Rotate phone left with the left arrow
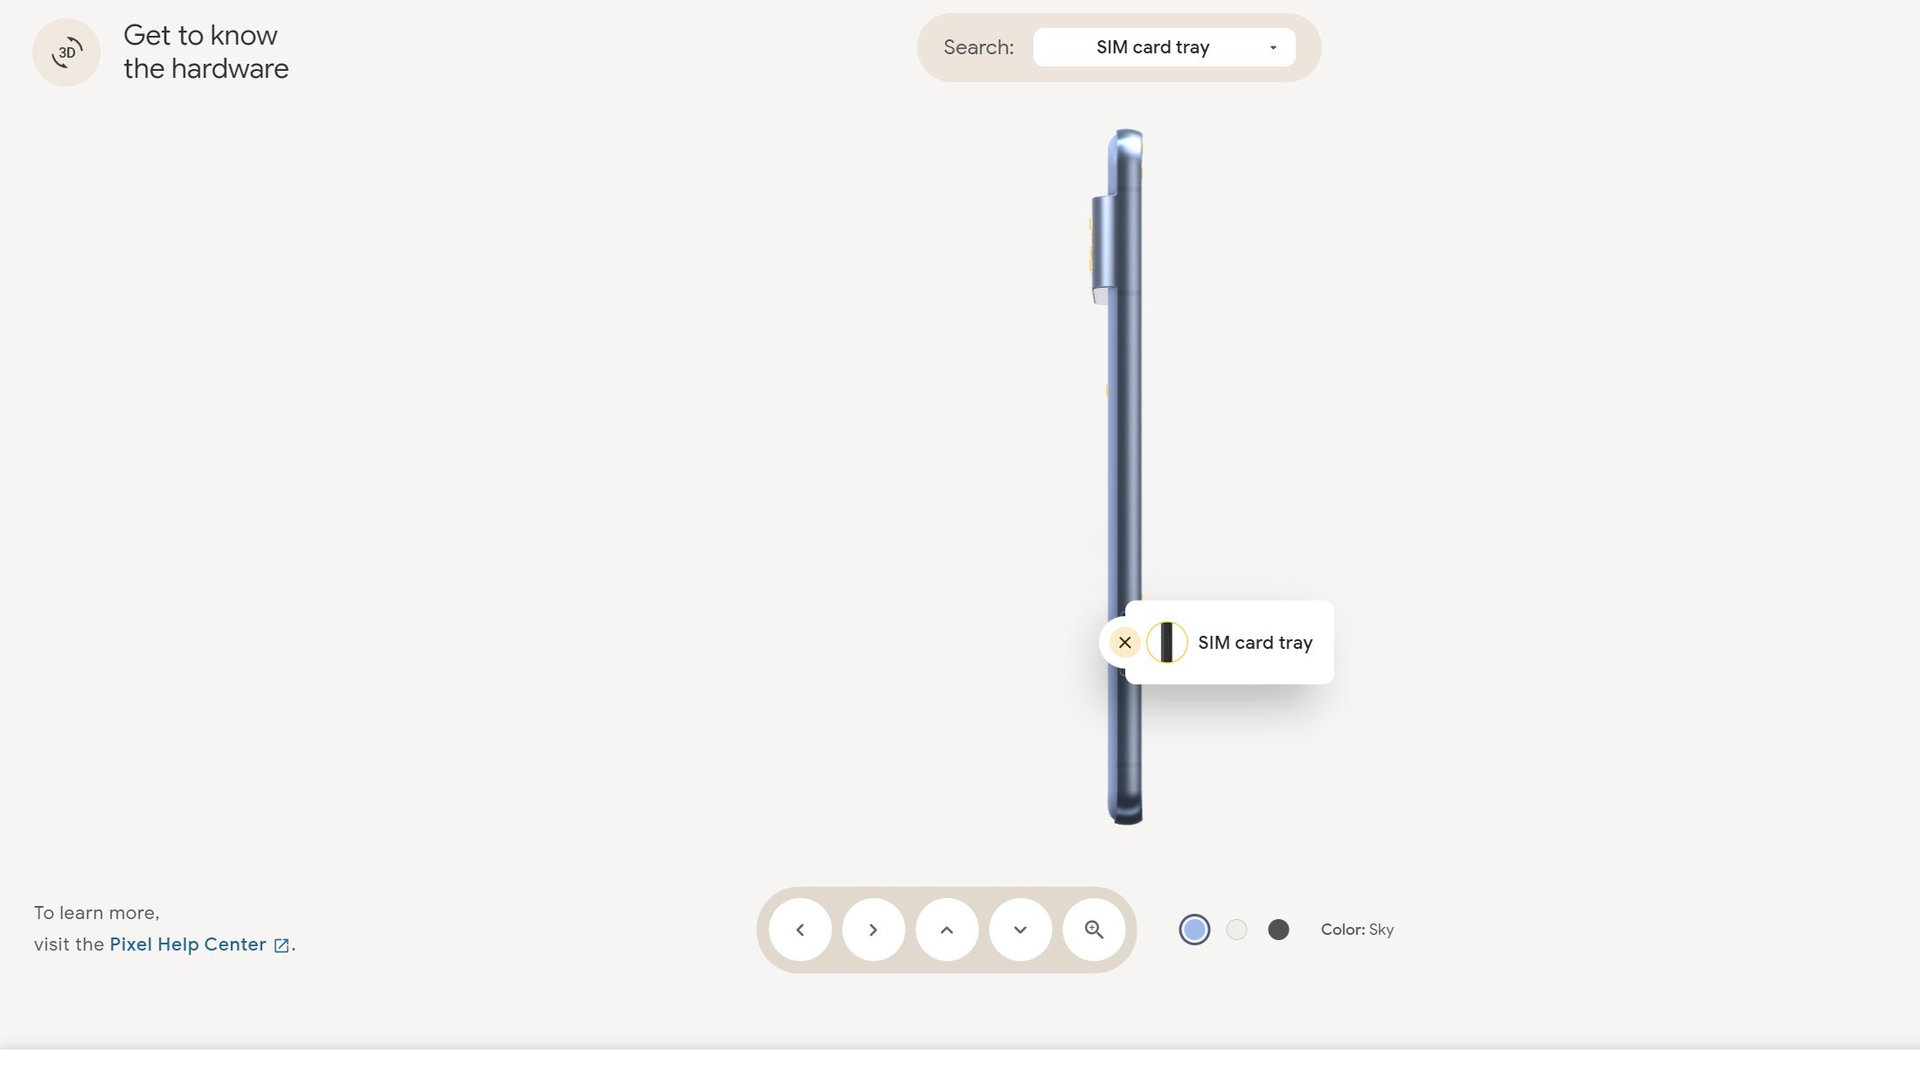Screen dimensions: 1920x1080 [800, 930]
